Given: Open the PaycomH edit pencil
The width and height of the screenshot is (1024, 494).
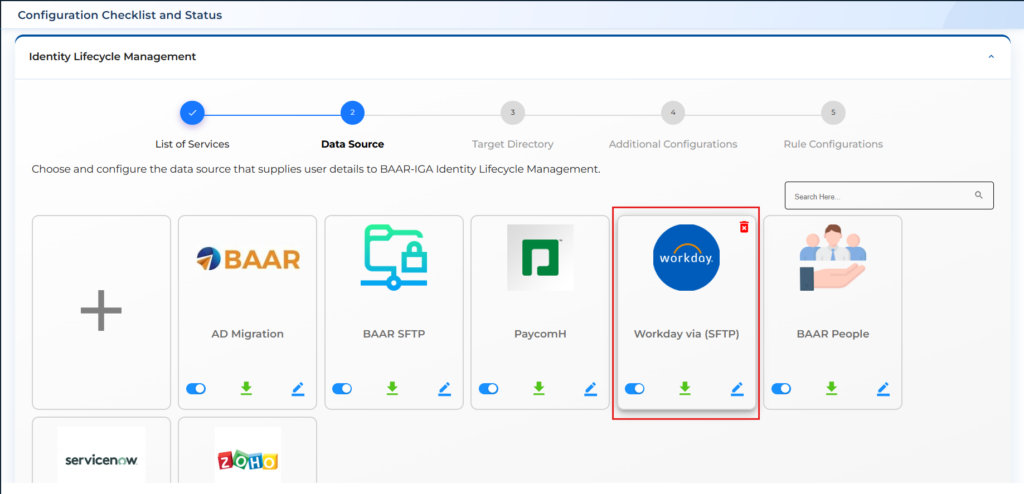Looking at the screenshot, I should [590, 389].
